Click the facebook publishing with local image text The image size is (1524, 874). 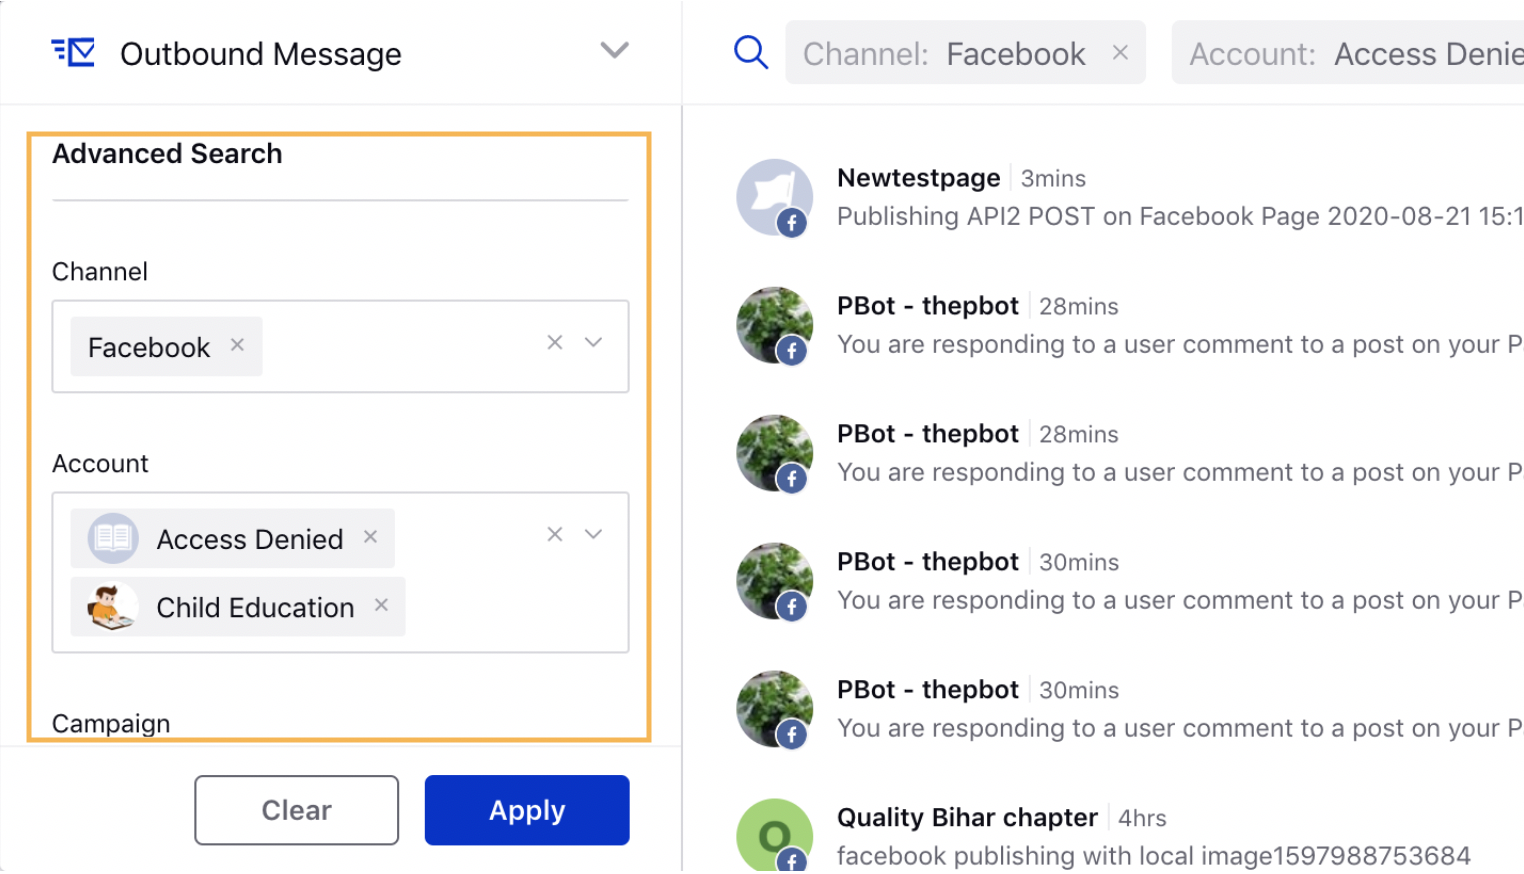click(x=1153, y=856)
